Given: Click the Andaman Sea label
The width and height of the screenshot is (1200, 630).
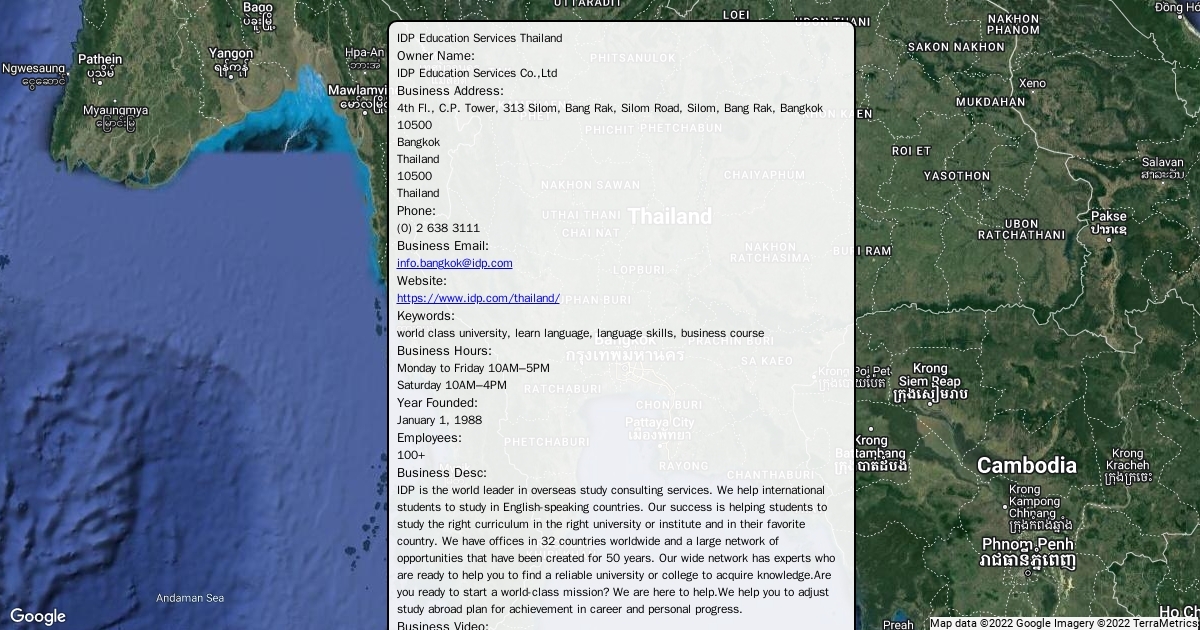Looking at the screenshot, I should point(190,598).
